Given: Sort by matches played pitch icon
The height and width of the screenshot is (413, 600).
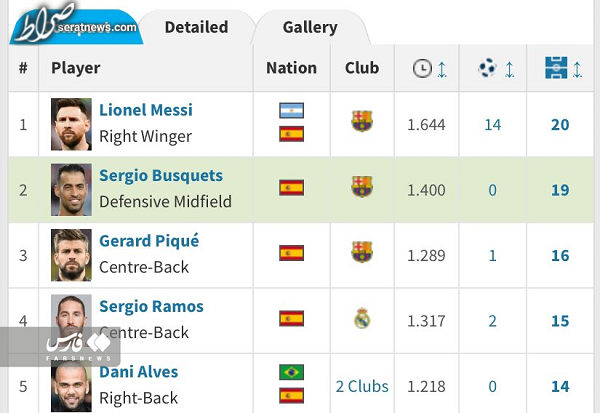Looking at the screenshot, I should point(556,68).
